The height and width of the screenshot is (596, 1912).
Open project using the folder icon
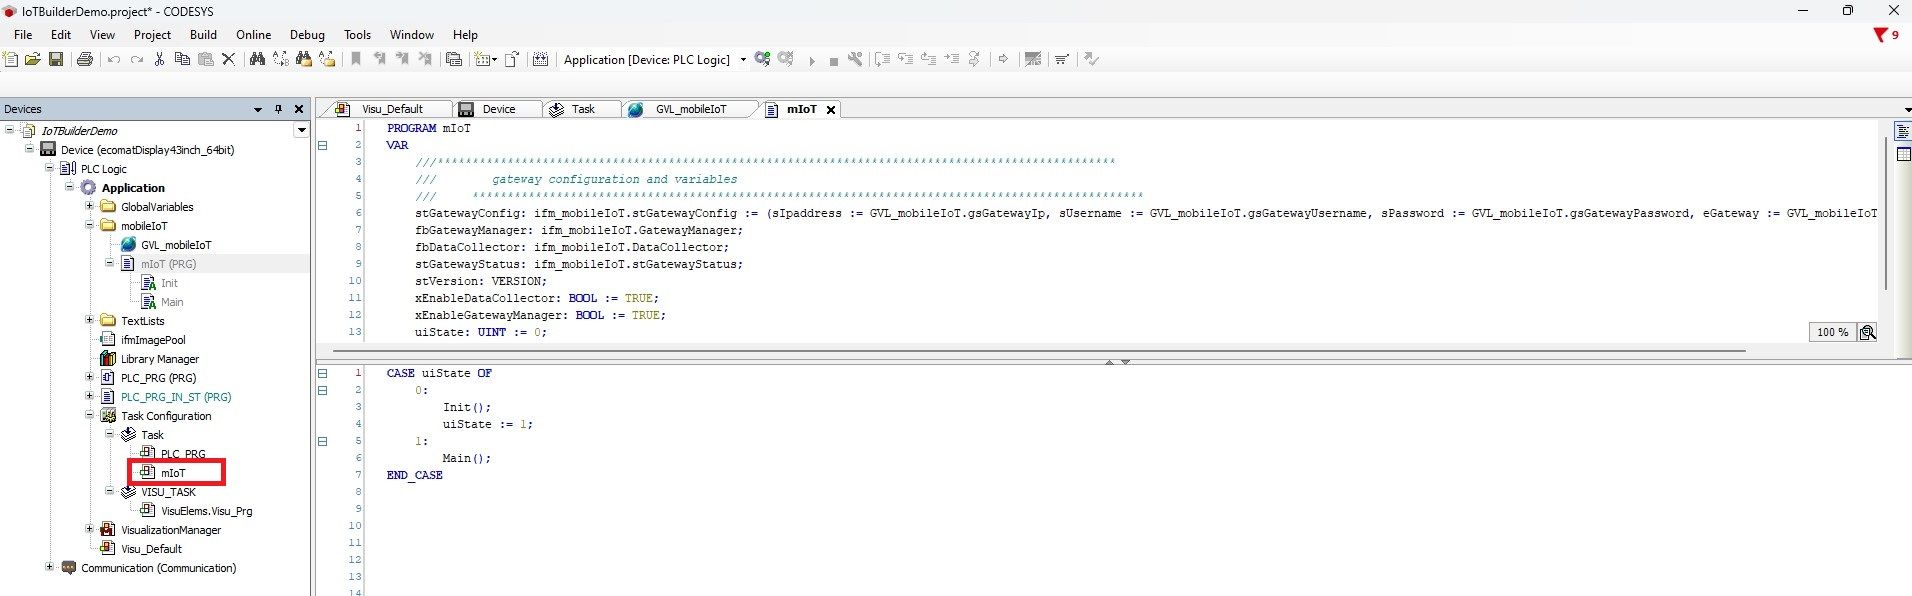click(x=33, y=59)
